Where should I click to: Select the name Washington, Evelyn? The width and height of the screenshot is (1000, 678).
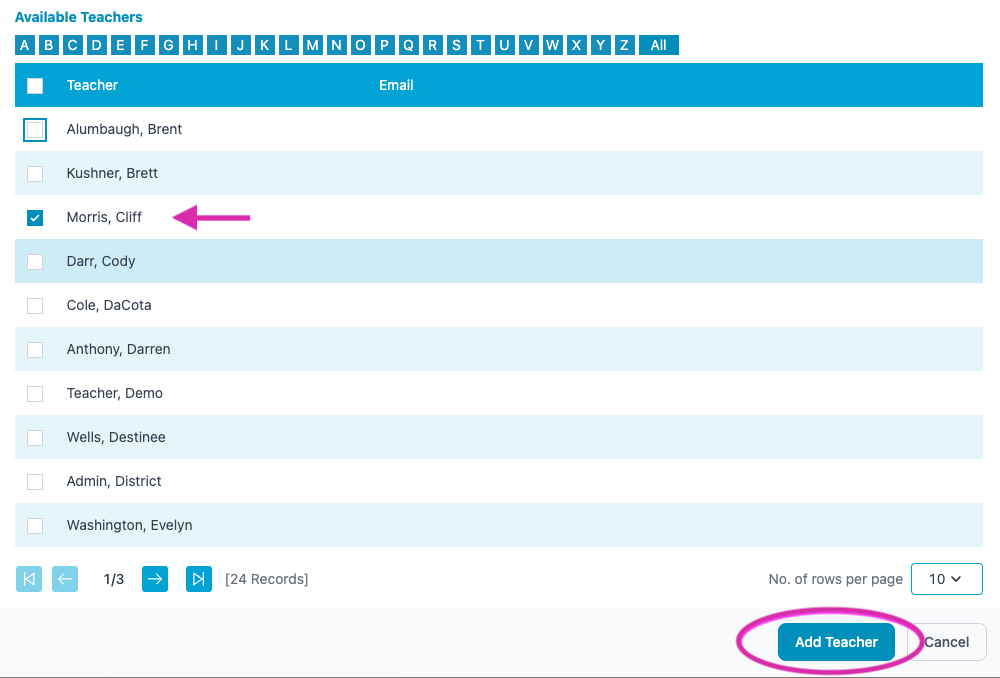[x=129, y=526]
